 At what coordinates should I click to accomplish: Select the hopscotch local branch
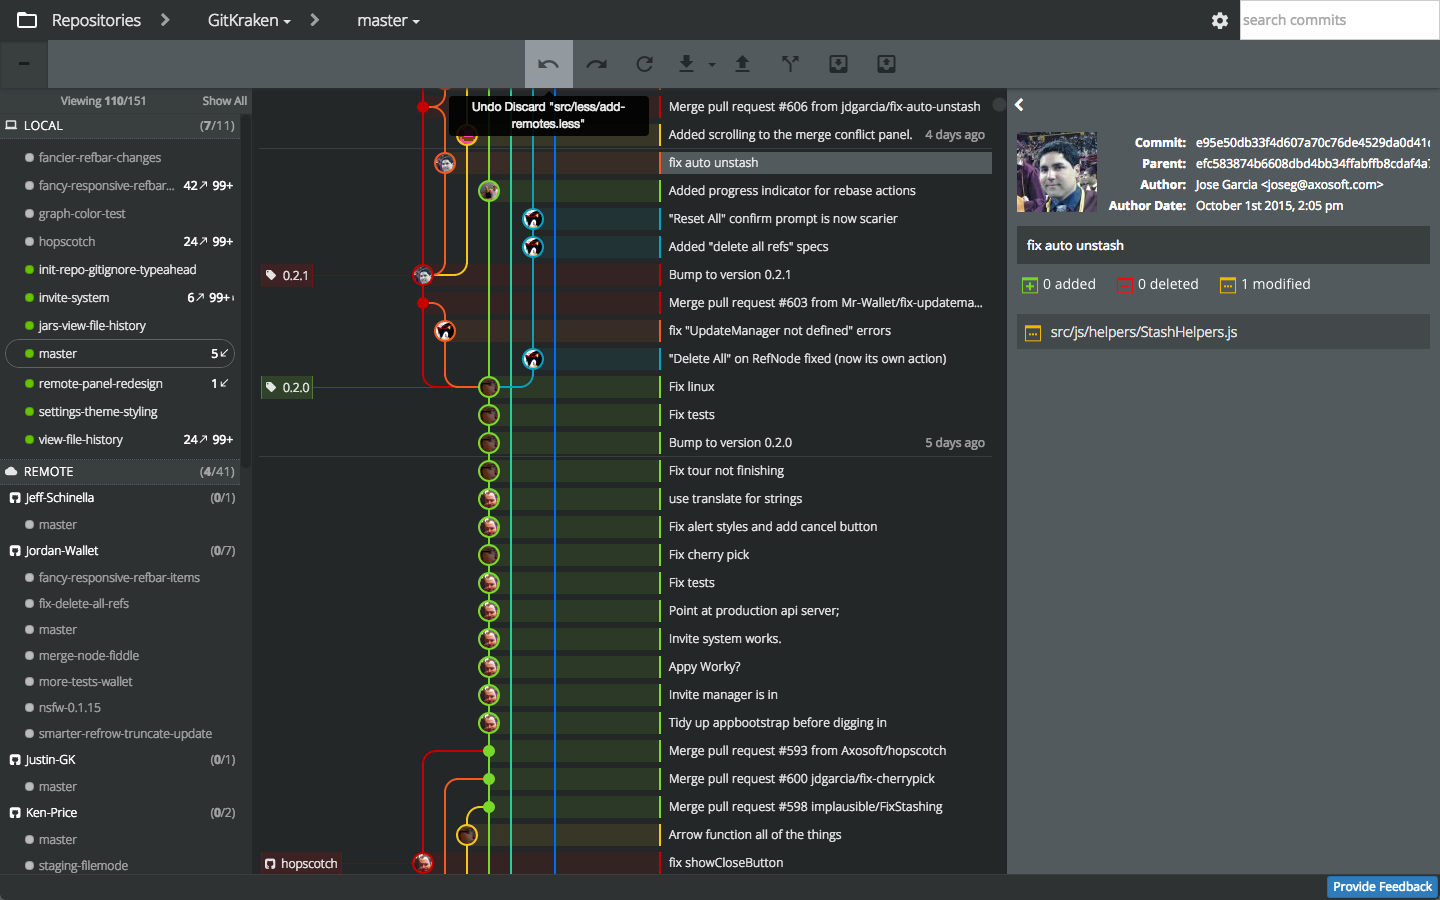point(67,242)
